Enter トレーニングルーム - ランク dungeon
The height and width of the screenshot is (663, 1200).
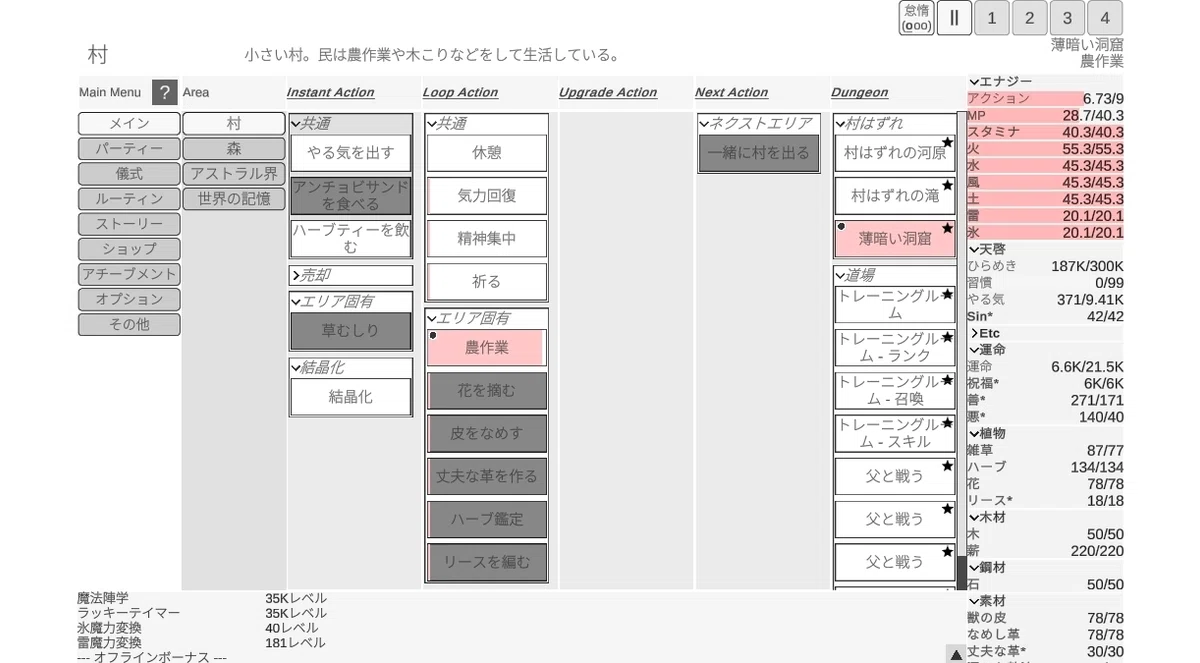895,347
